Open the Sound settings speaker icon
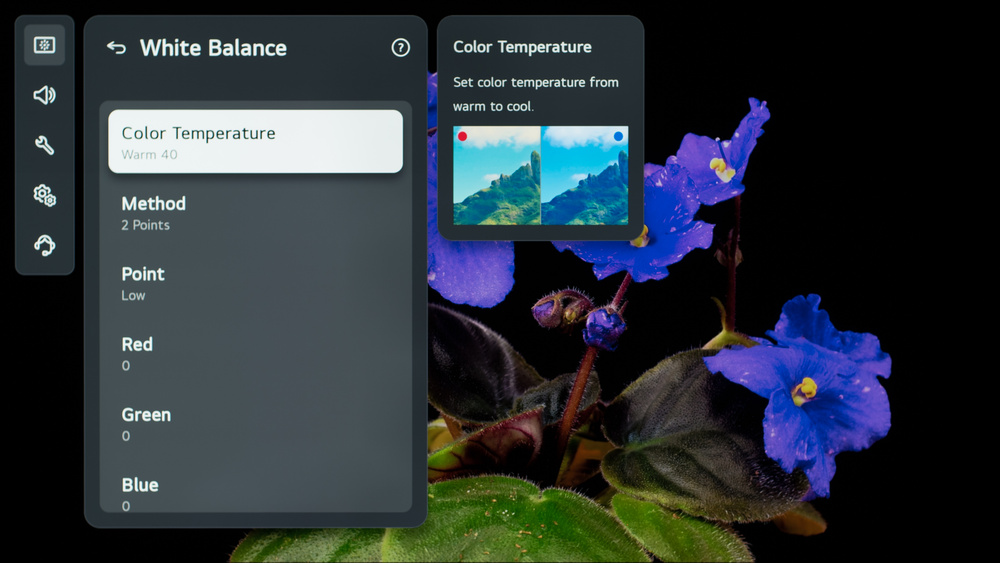 pyautogui.click(x=44, y=95)
